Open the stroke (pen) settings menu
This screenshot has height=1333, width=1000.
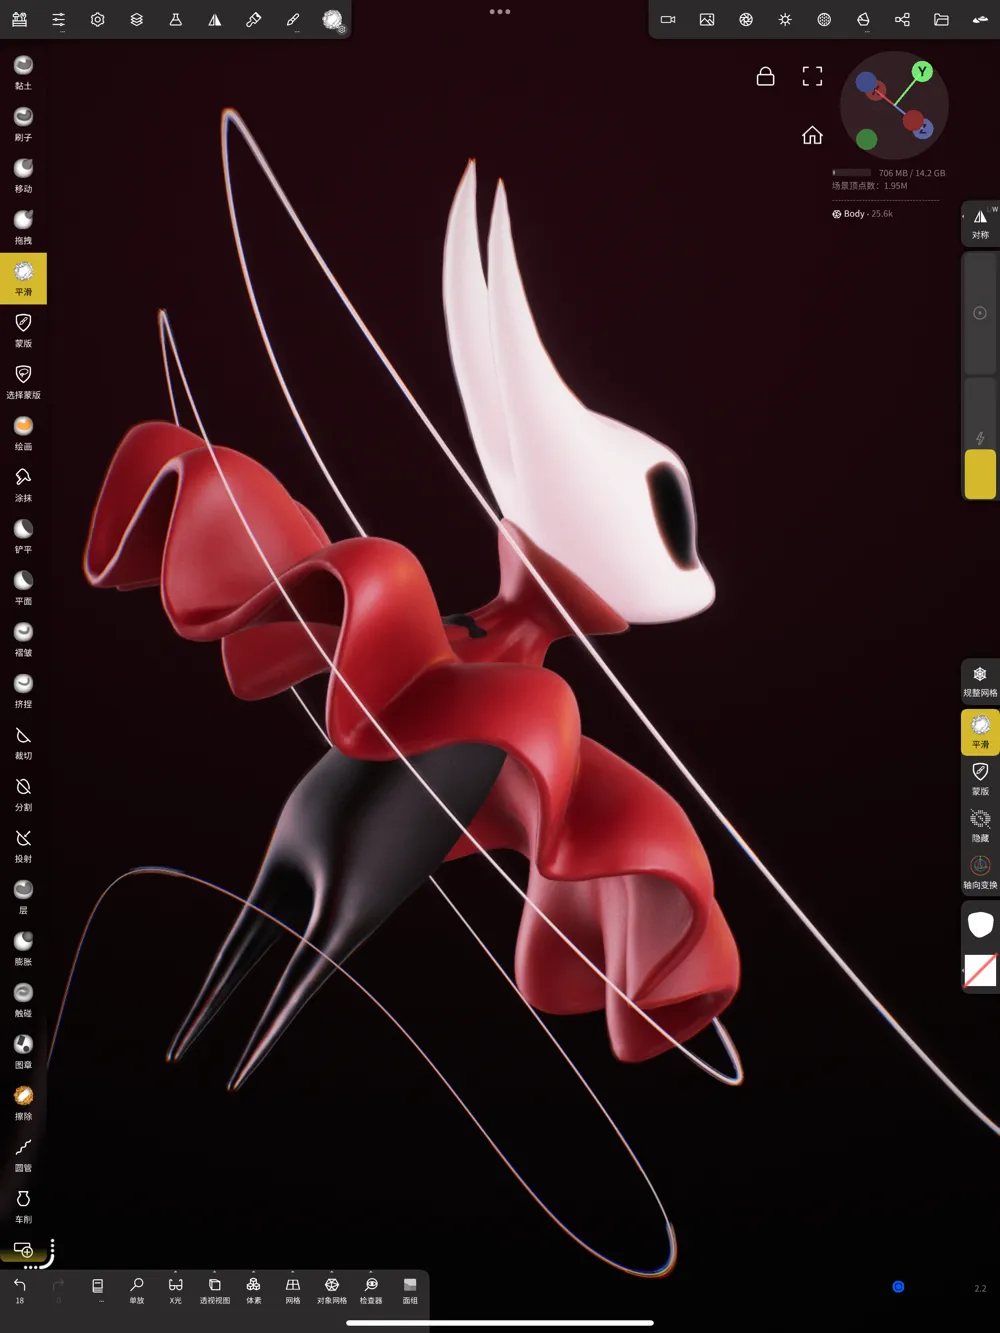(293, 19)
